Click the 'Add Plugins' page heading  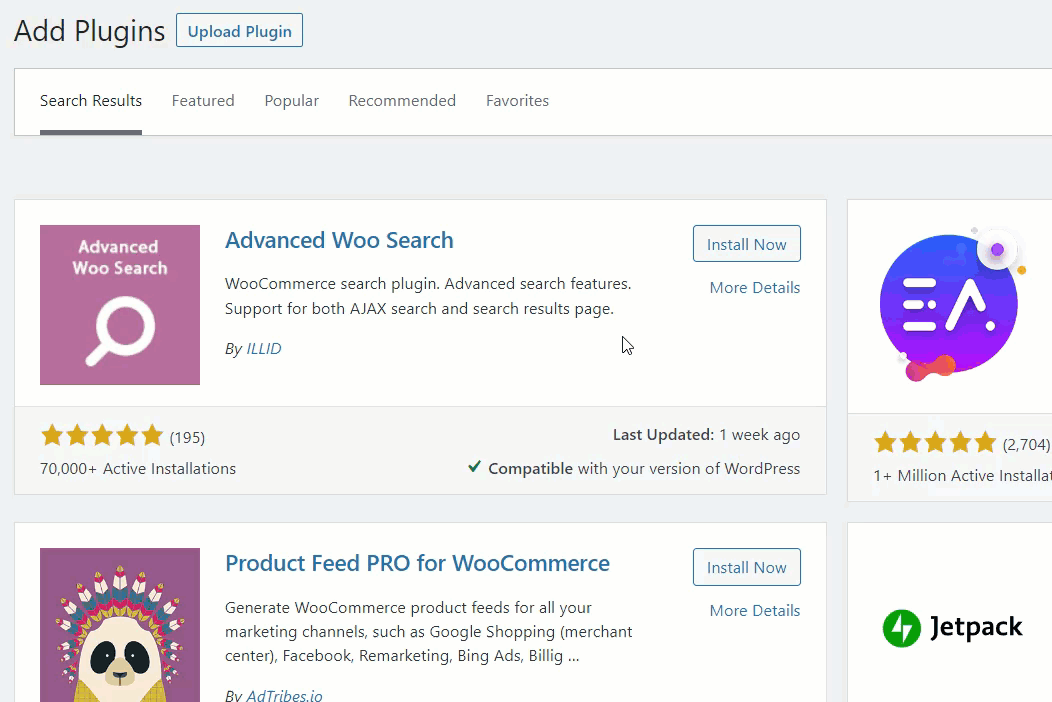tap(89, 31)
